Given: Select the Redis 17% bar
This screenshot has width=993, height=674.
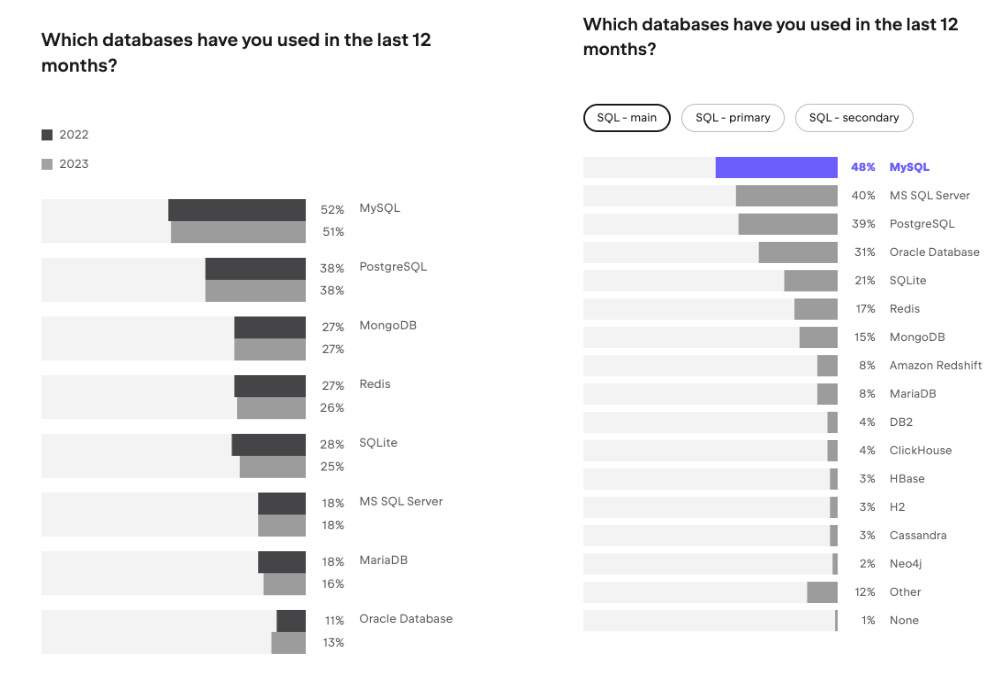Looking at the screenshot, I should [x=816, y=309].
